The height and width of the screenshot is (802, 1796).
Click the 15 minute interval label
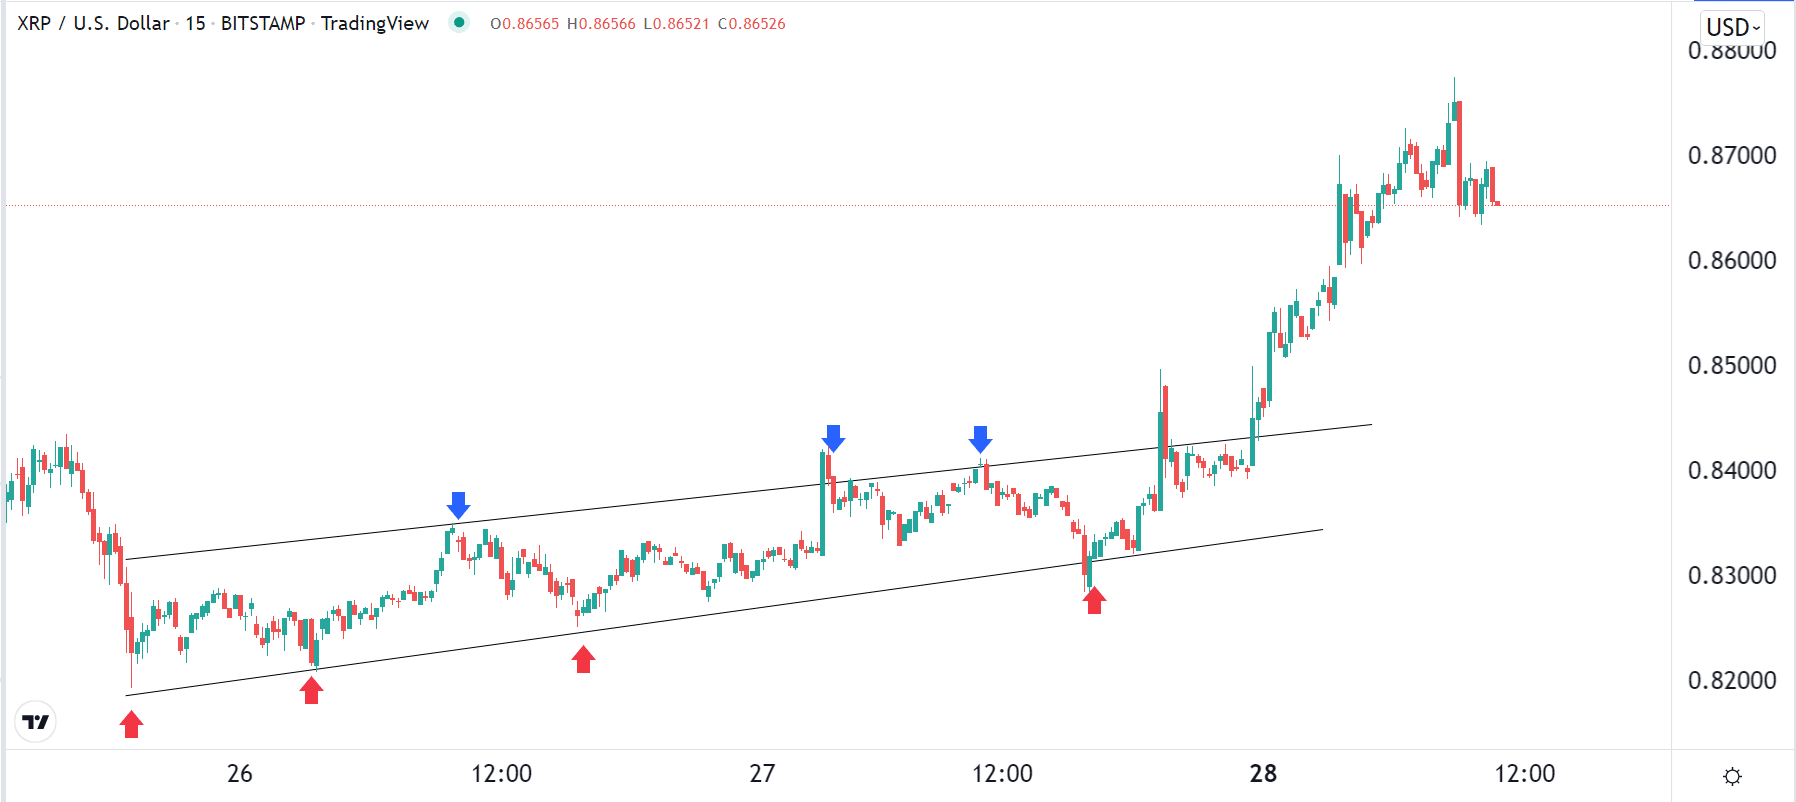[195, 23]
